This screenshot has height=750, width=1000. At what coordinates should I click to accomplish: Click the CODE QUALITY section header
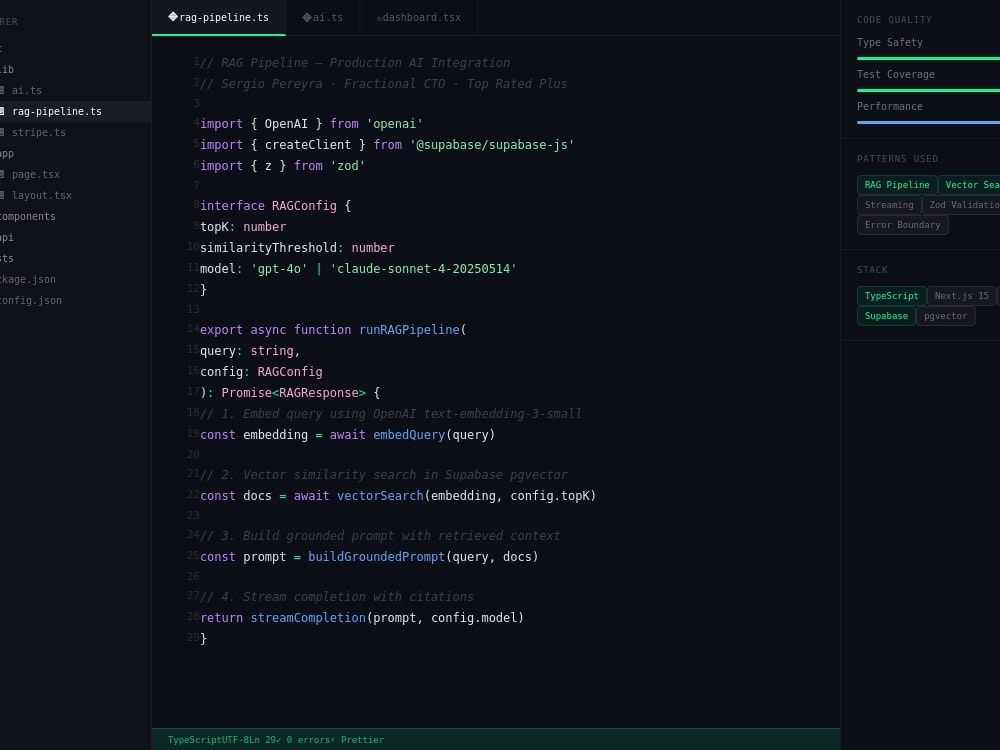[x=894, y=20]
